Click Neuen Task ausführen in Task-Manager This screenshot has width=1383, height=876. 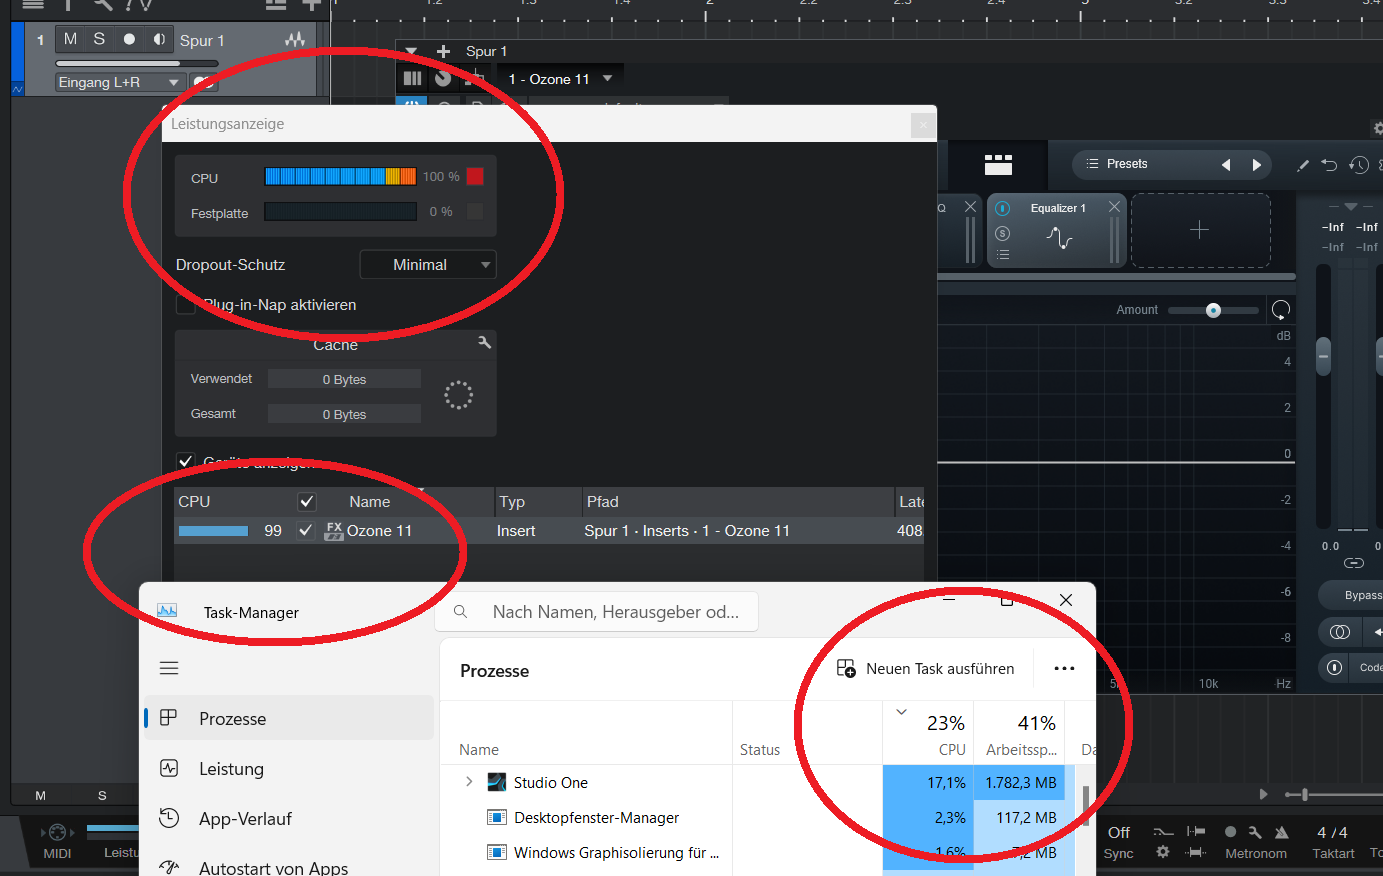(x=925, y=669)
